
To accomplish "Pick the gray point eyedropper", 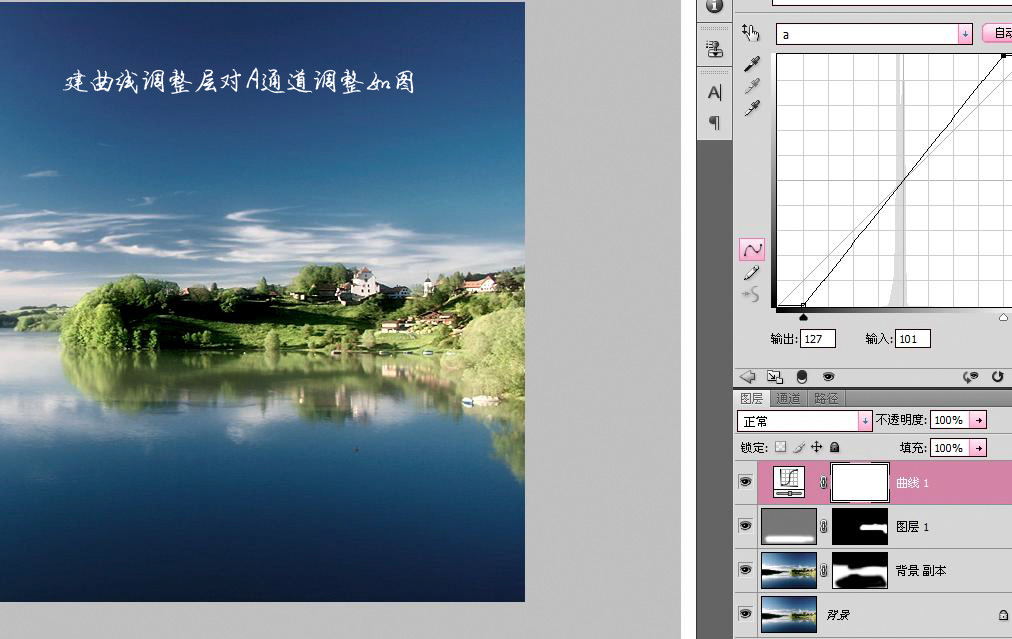I will click(752, 86).
